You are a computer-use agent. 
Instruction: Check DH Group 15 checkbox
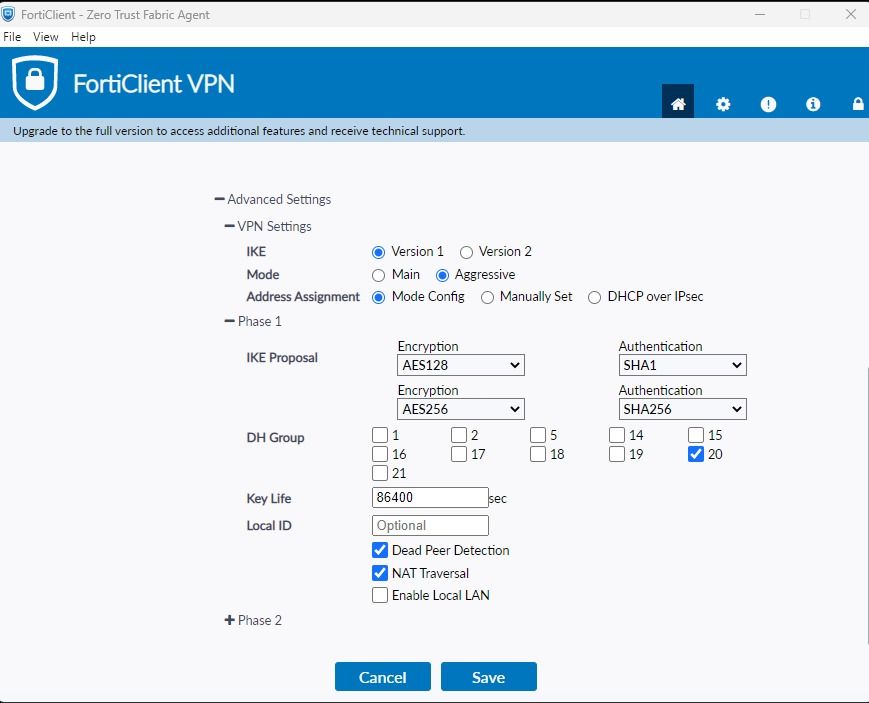pyautogui.click(x=696, y=435)
